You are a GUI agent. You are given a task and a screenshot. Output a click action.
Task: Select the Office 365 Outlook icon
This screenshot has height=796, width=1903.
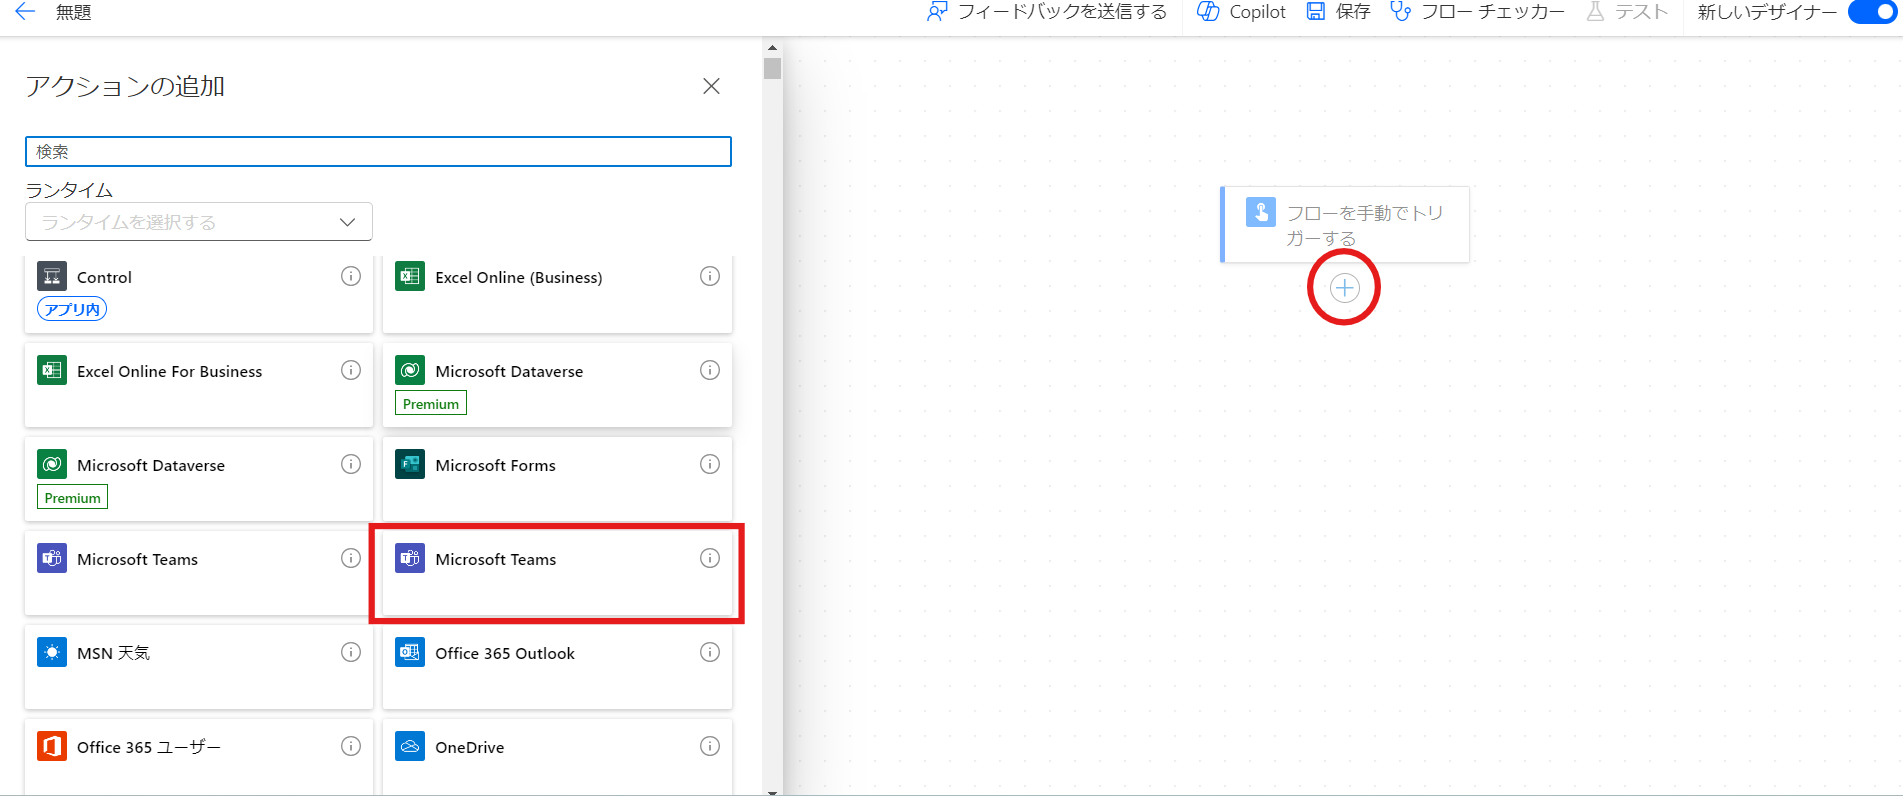pyautogui.click(x=410, y=653)
